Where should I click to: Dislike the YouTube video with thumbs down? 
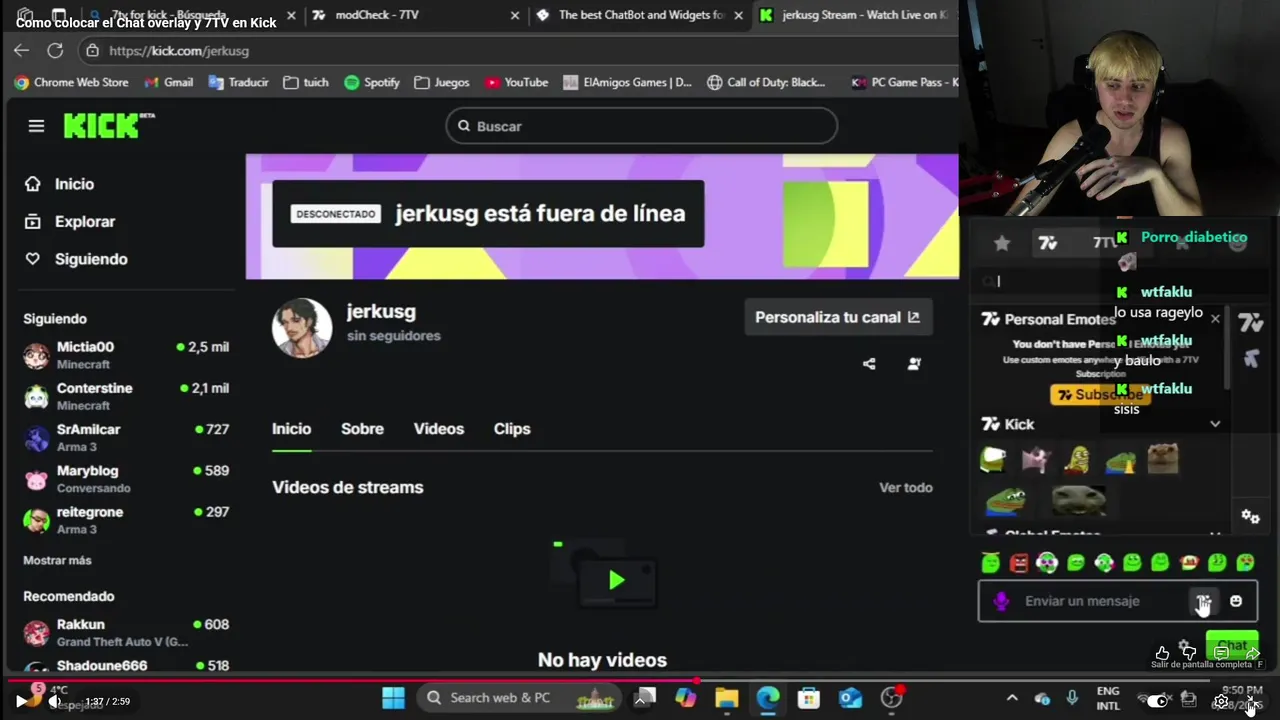click(x=1189, y=653)
